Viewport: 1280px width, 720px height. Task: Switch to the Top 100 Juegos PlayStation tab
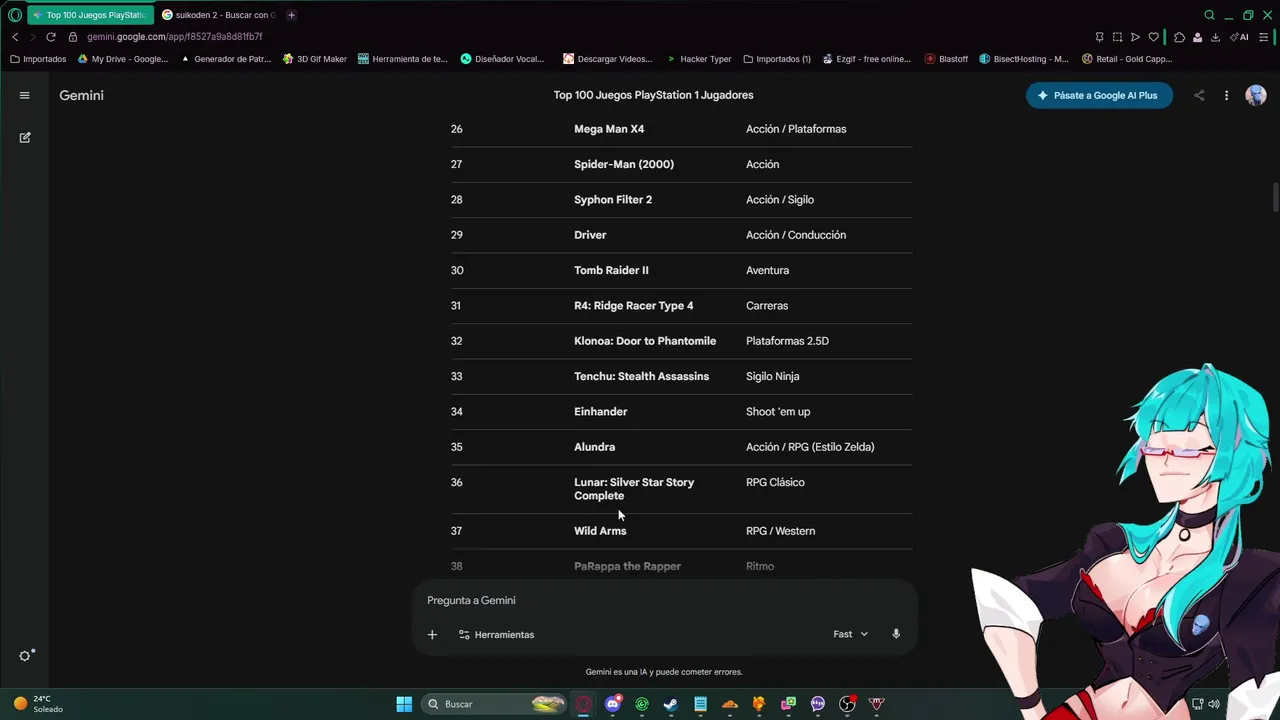90,15
